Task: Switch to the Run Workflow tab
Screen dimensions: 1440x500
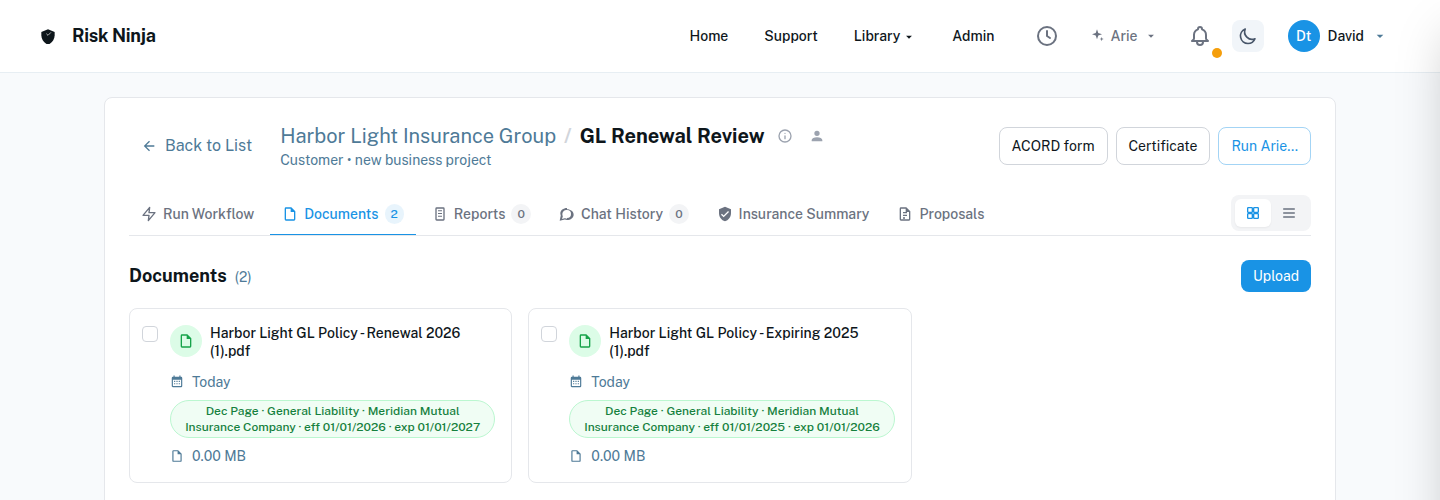Action: (x=199, y=214)
